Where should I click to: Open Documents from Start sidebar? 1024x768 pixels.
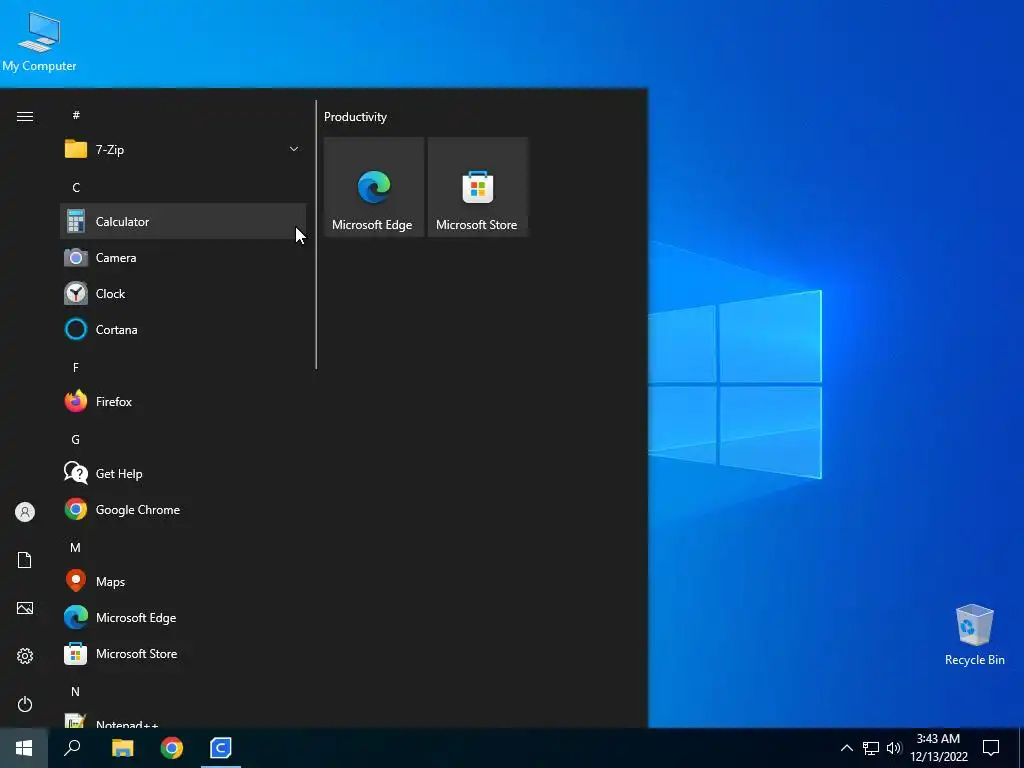pos(25,560)
